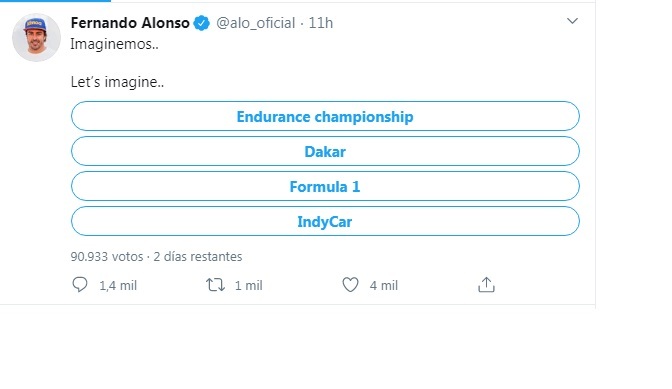The width and height of the screenshot is (672, 389).
Task: Open Fernando Alonso's profile avatar
Action: (36, 37)
